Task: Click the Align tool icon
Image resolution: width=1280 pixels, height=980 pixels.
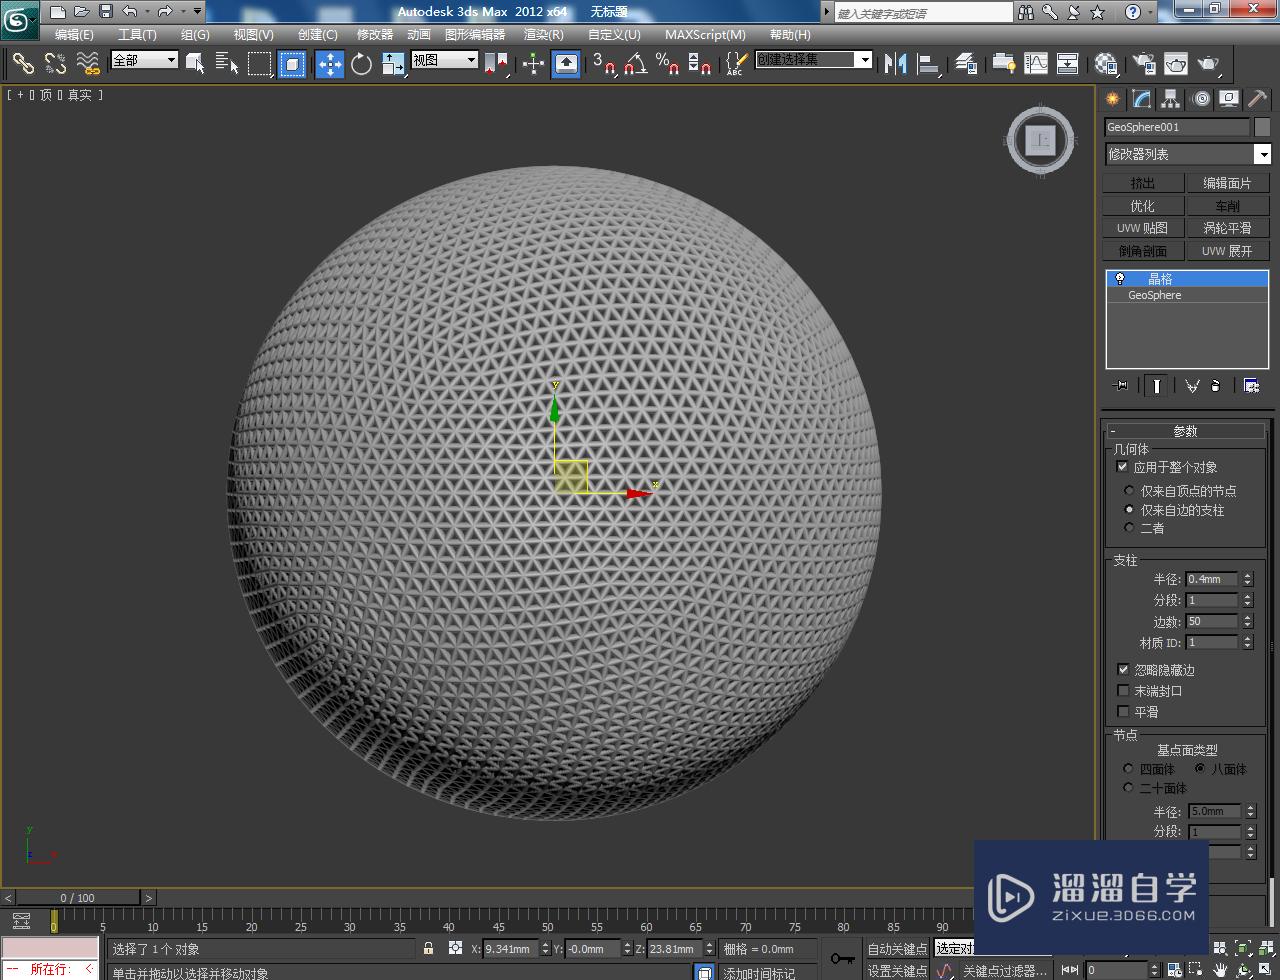Action: tap(929, 64)
